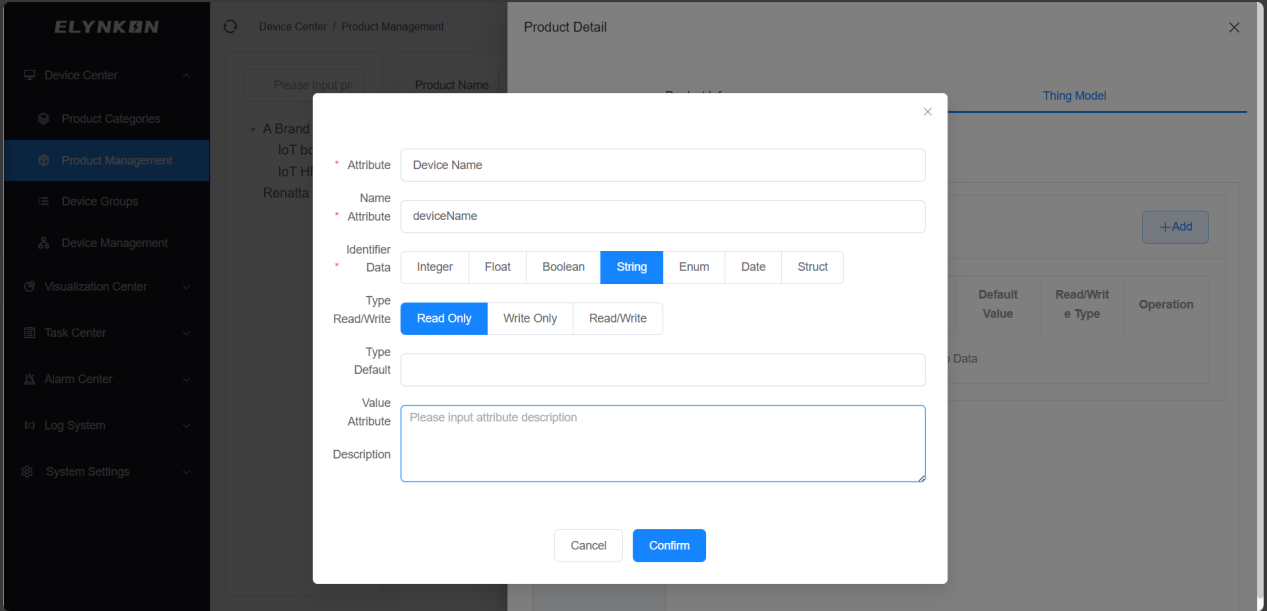Switch to the Thing Model tab

[x=1074, y=96]
